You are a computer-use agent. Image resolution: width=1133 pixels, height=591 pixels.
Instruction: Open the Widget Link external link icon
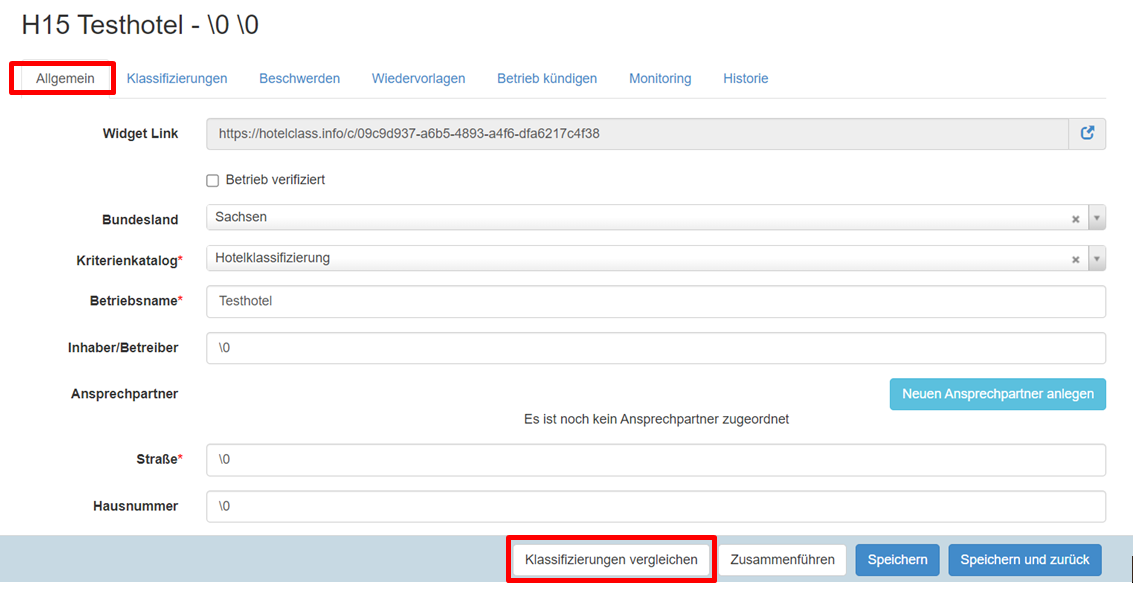click(x=1087, y=133)
